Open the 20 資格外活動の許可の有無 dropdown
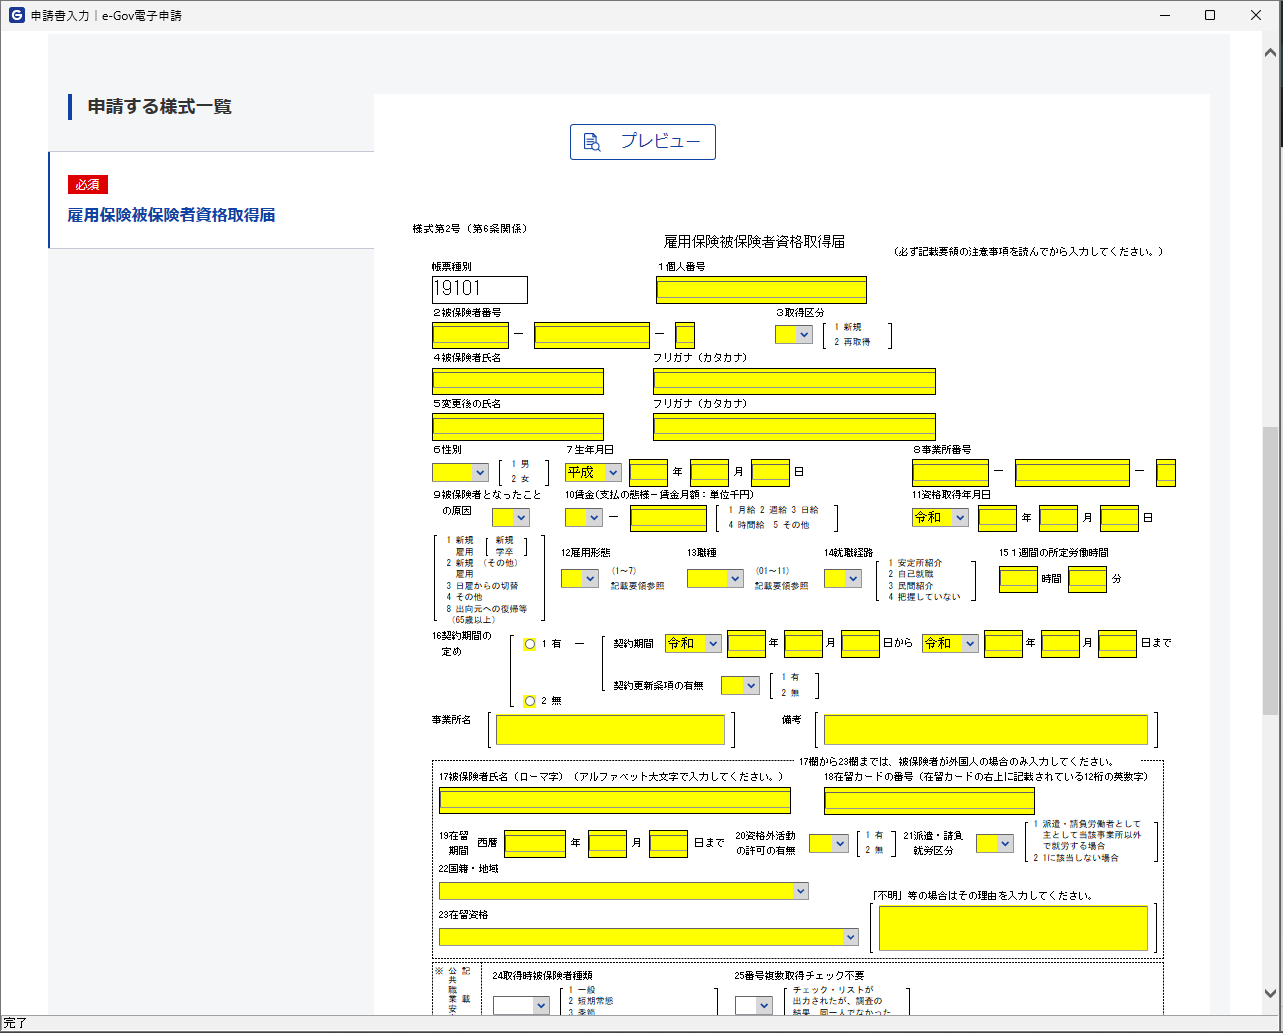The width and height of the screenshot is (1283, 1033). coord(829,843)
